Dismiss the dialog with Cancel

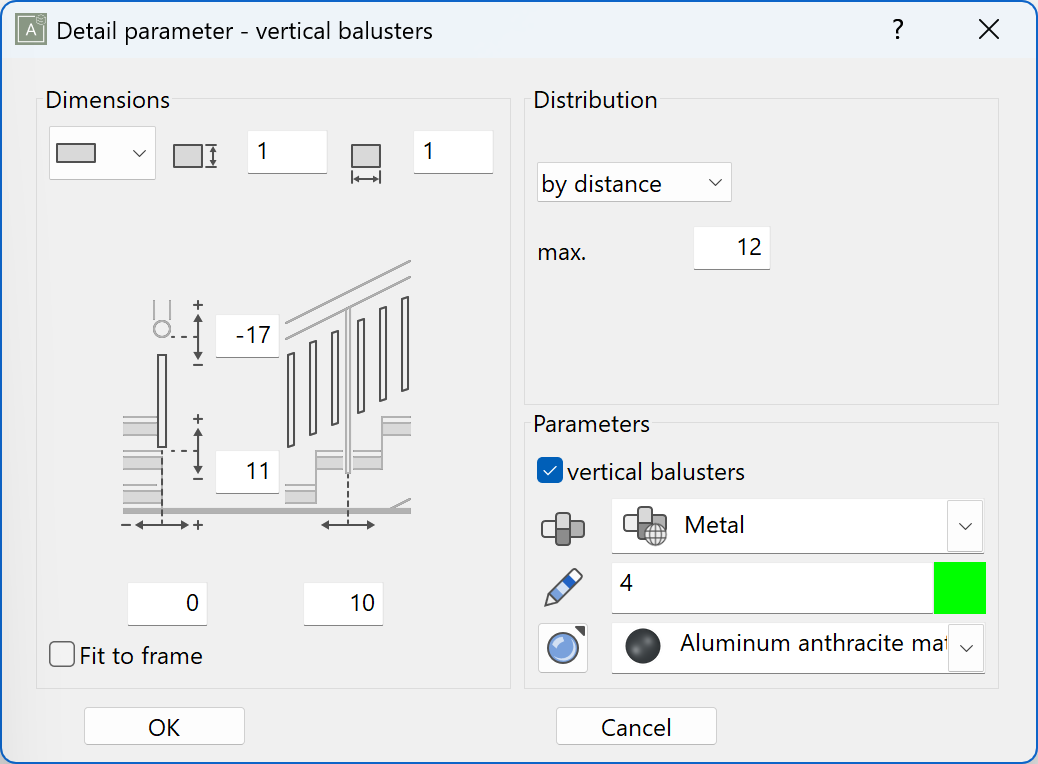(636, 726)
